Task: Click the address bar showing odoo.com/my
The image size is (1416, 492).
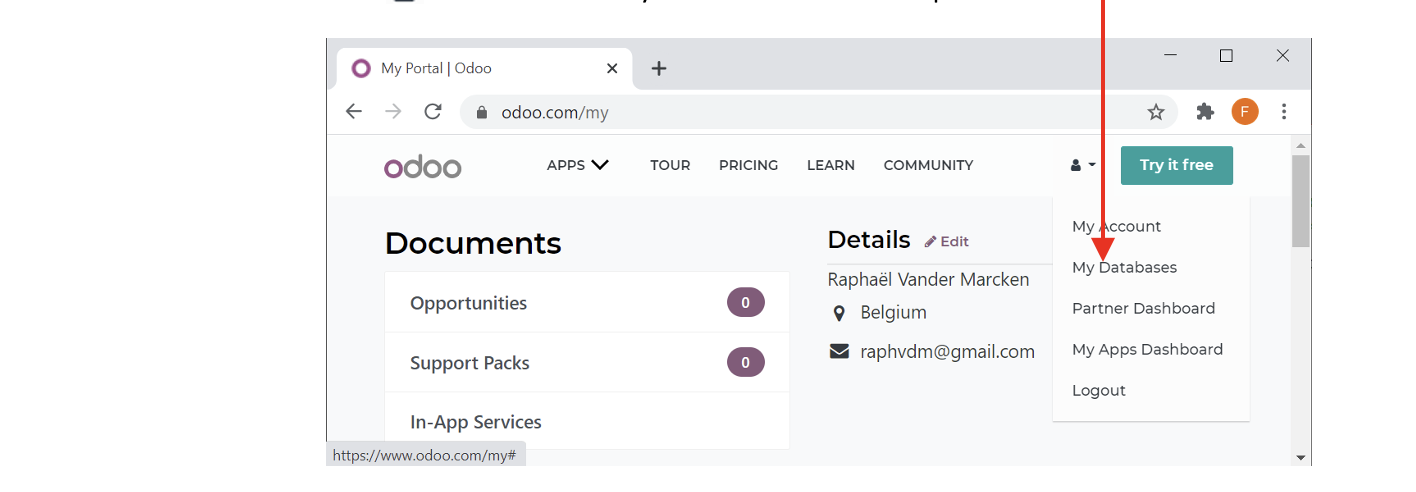Action: click(x=800, y=112)
